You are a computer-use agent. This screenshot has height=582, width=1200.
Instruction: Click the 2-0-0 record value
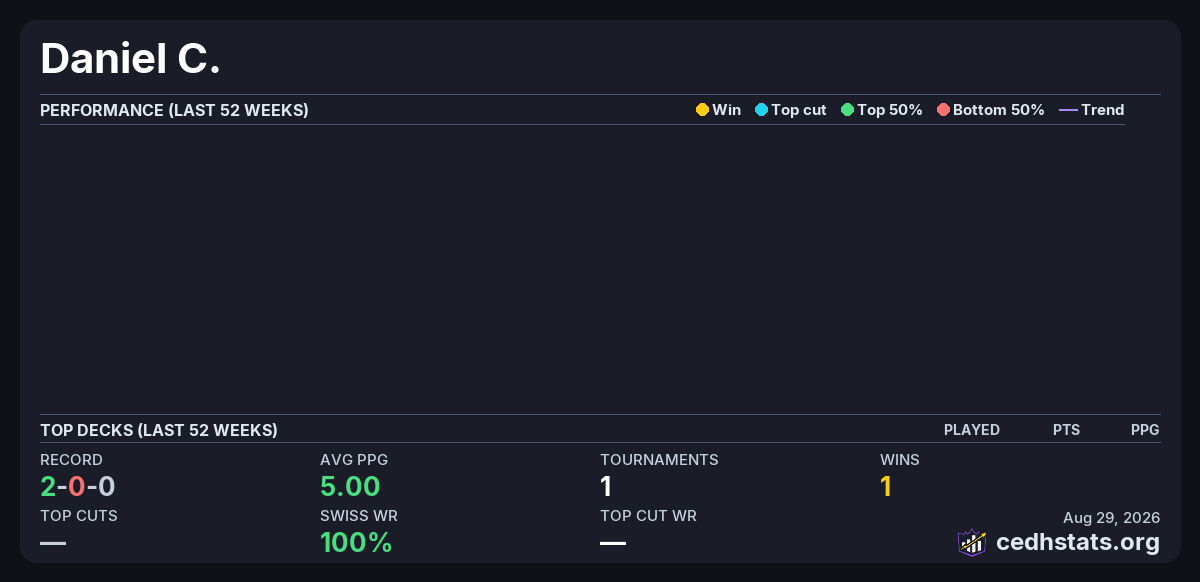click(78, 487)
